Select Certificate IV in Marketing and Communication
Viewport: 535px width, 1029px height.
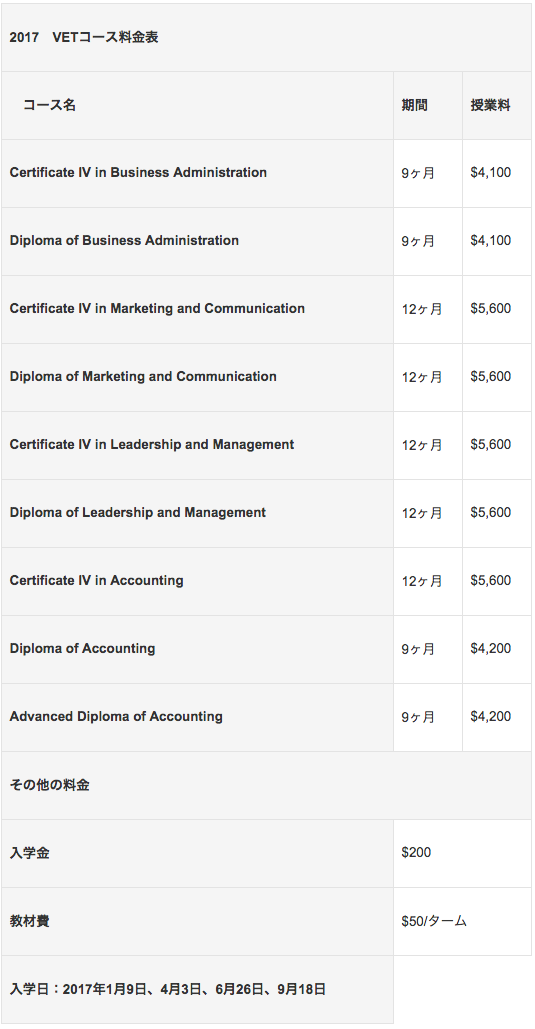pyautogui.click(x=157, y=308)
